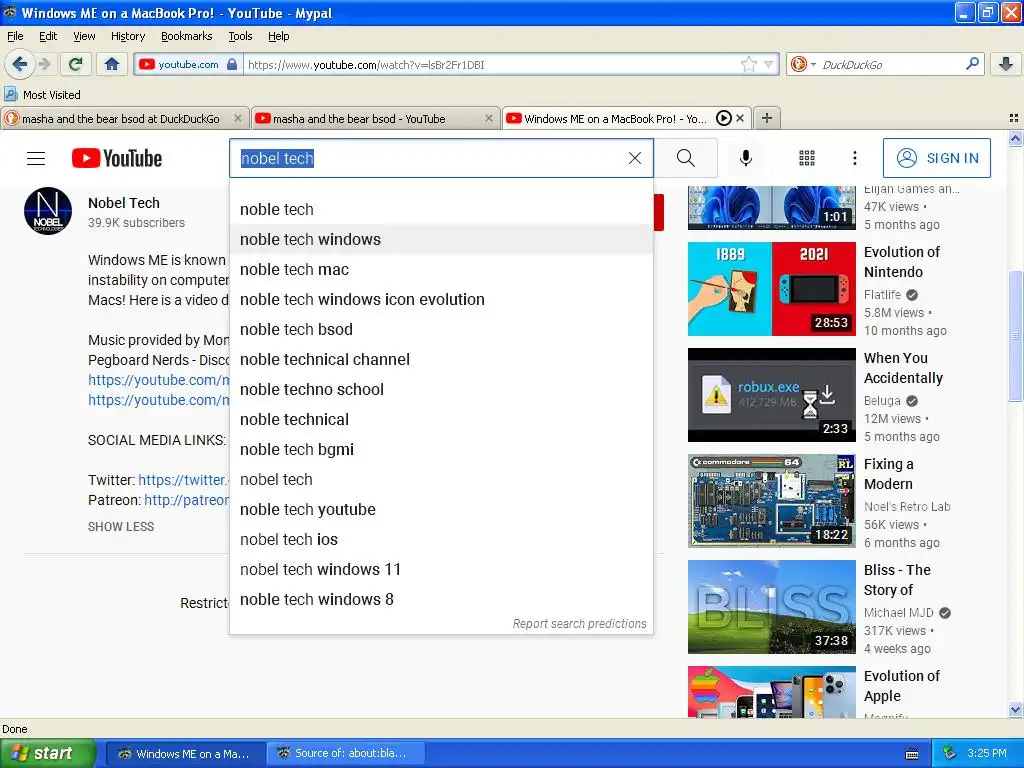1024x768 pixels.
Task: Open the YouTube apps grid icon
Action: click(807, 158)
